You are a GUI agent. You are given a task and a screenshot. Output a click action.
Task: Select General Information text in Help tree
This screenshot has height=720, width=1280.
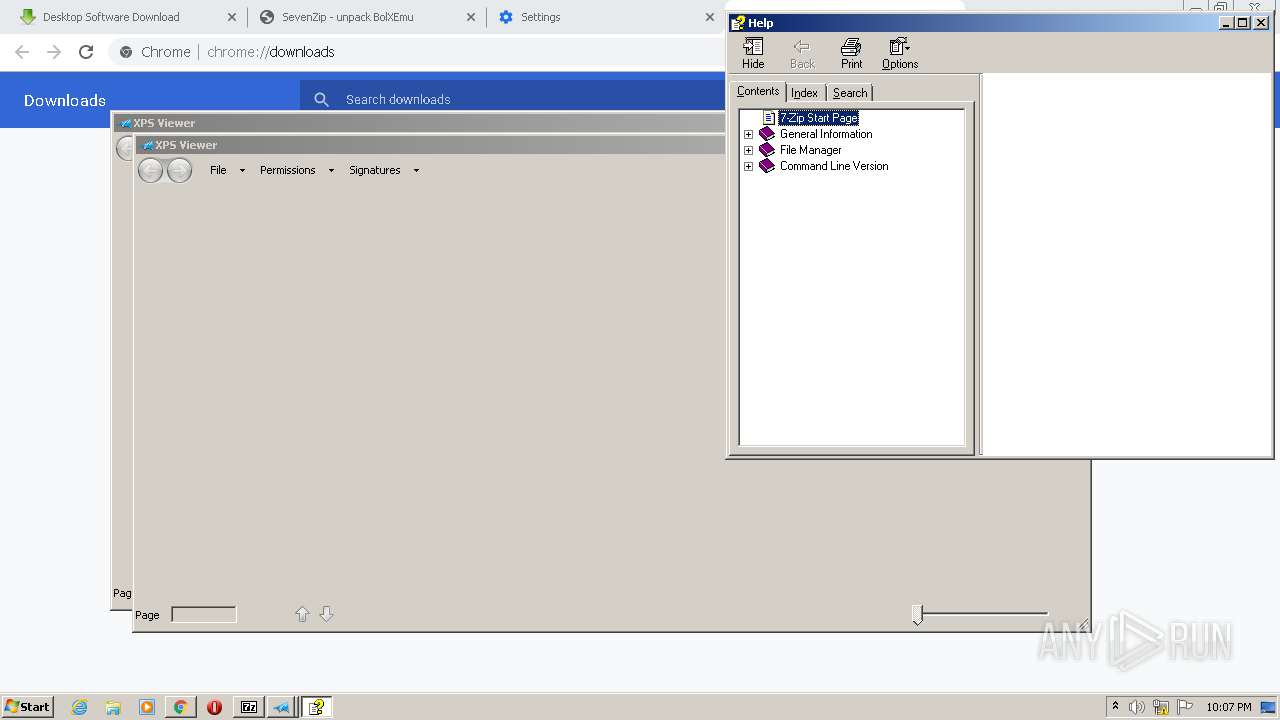[x=826, y=134]
